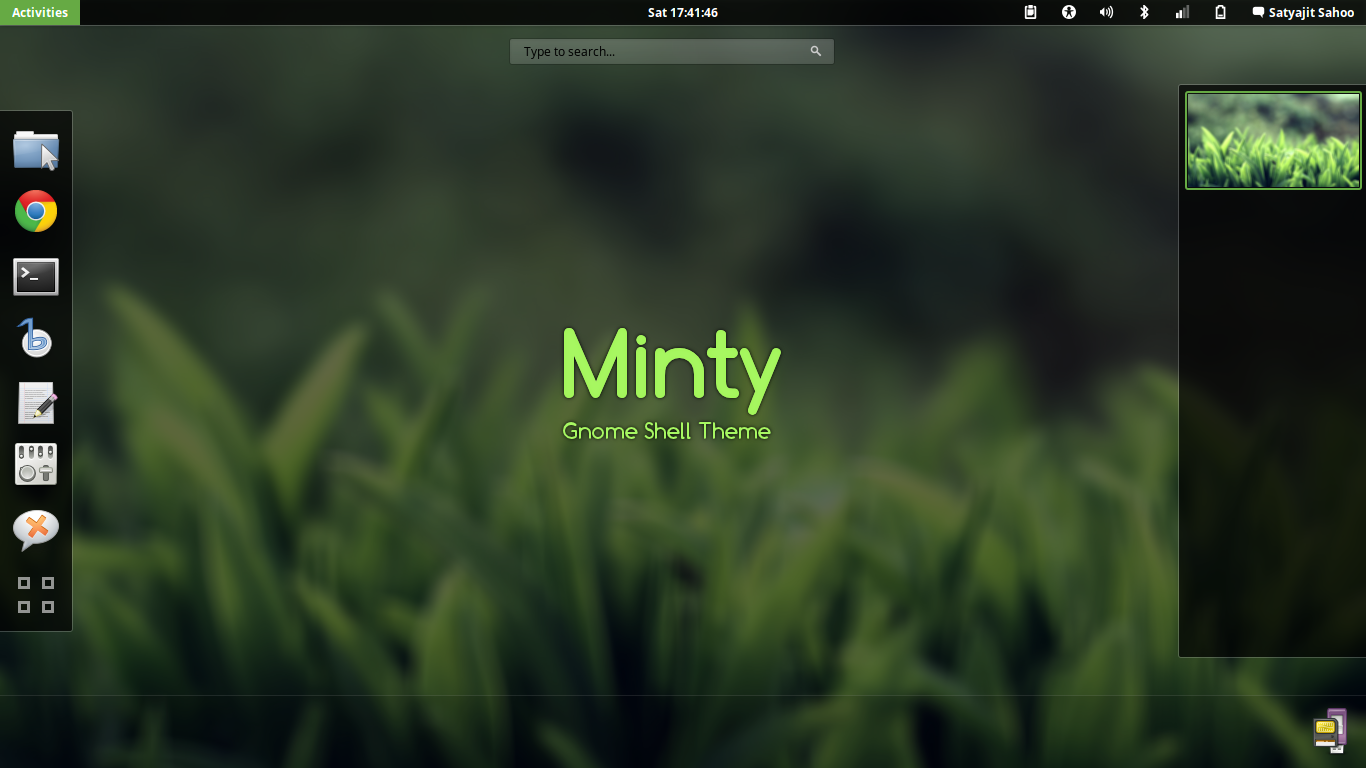
Task: Open the network signal strength icon
Action: (1182, 12)
